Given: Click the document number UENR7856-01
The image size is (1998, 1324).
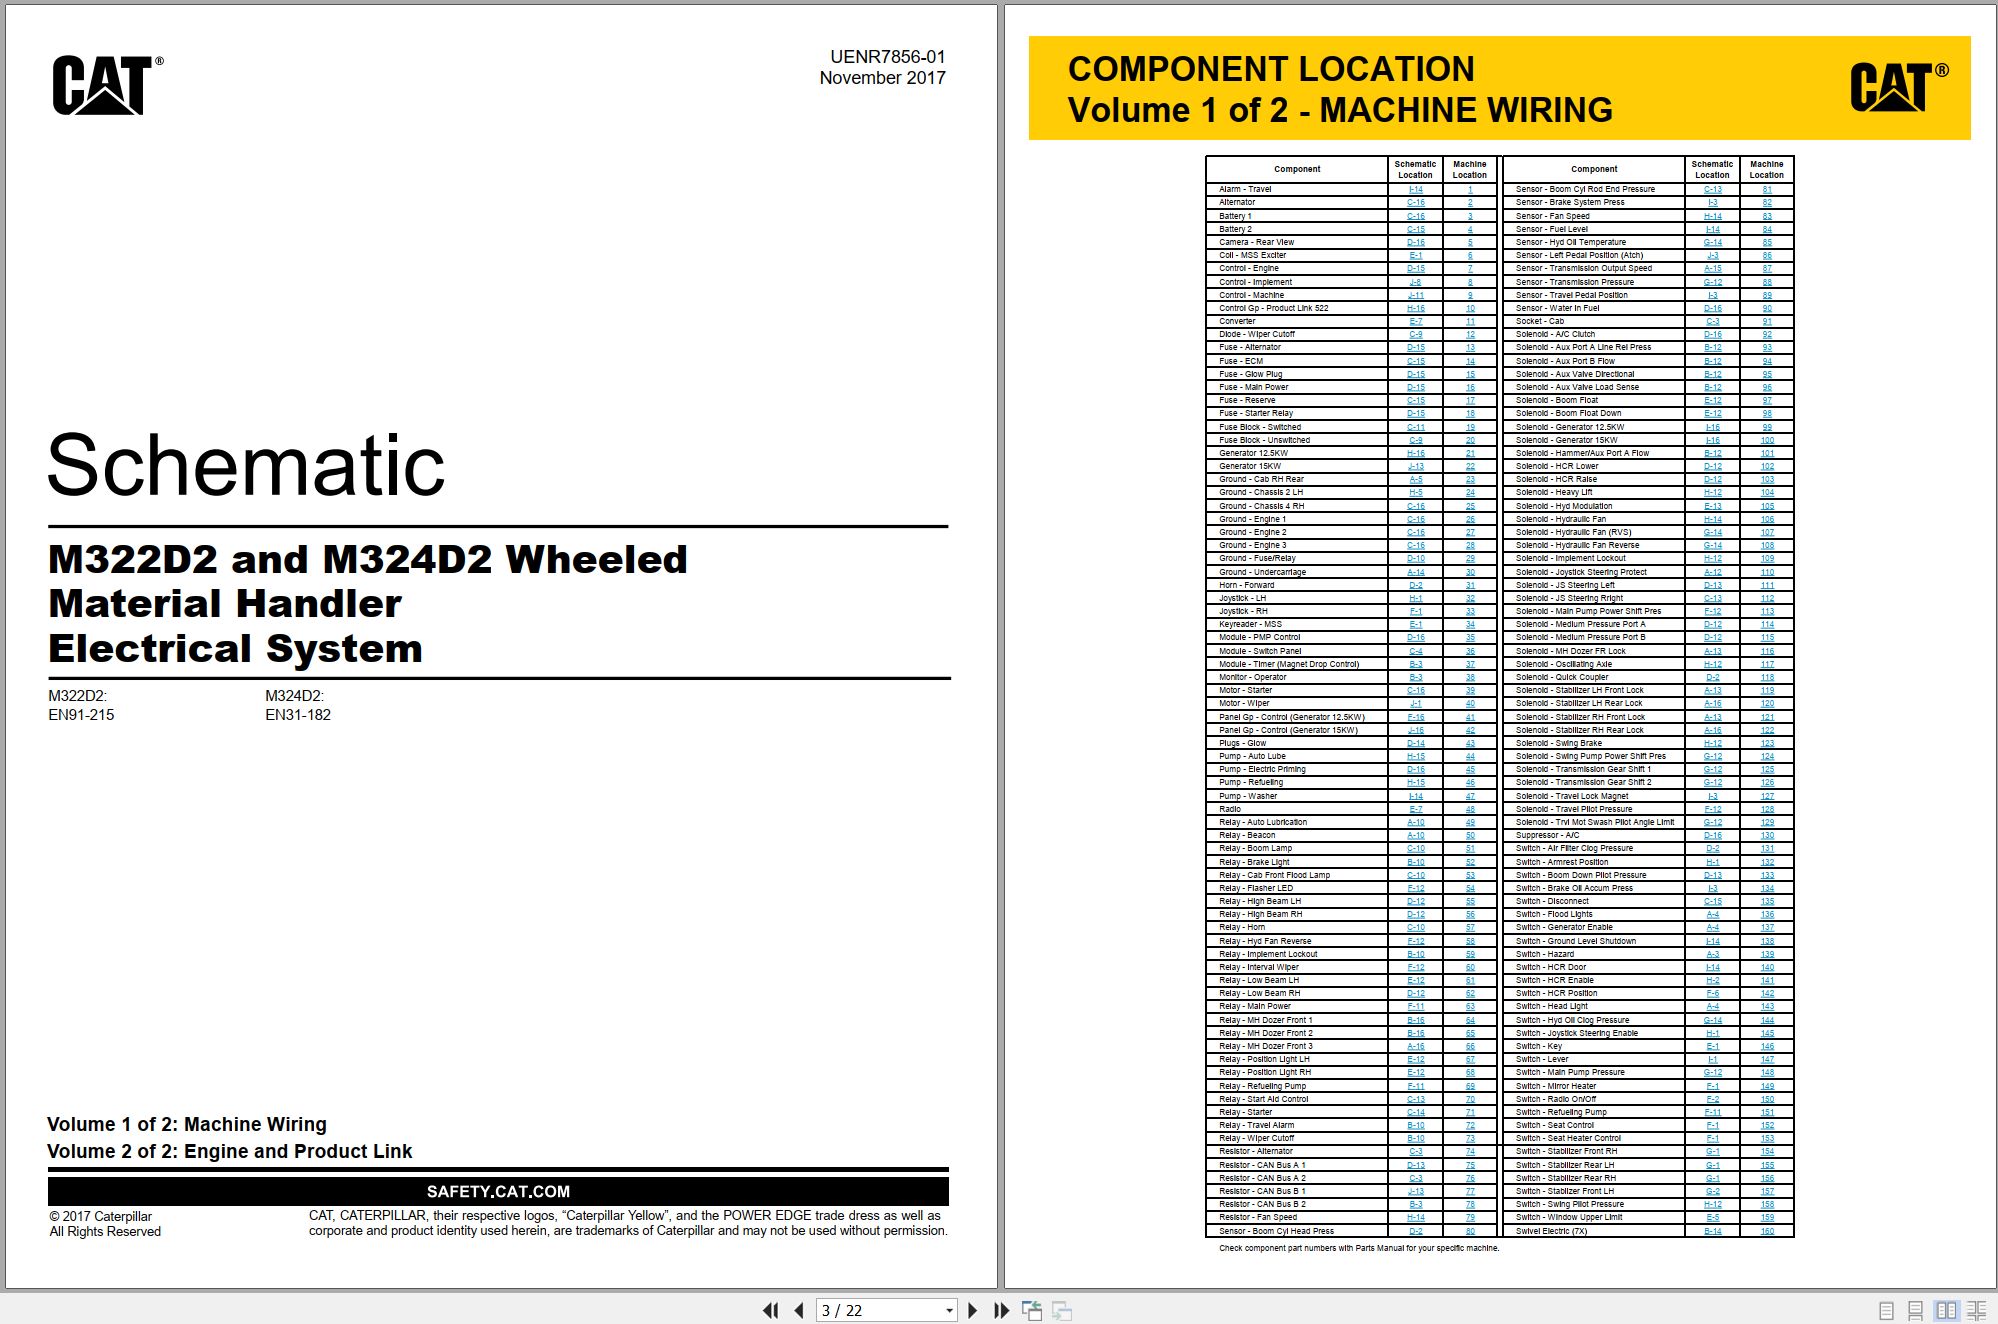Looking at the screenshot, I should pos(887,57).
